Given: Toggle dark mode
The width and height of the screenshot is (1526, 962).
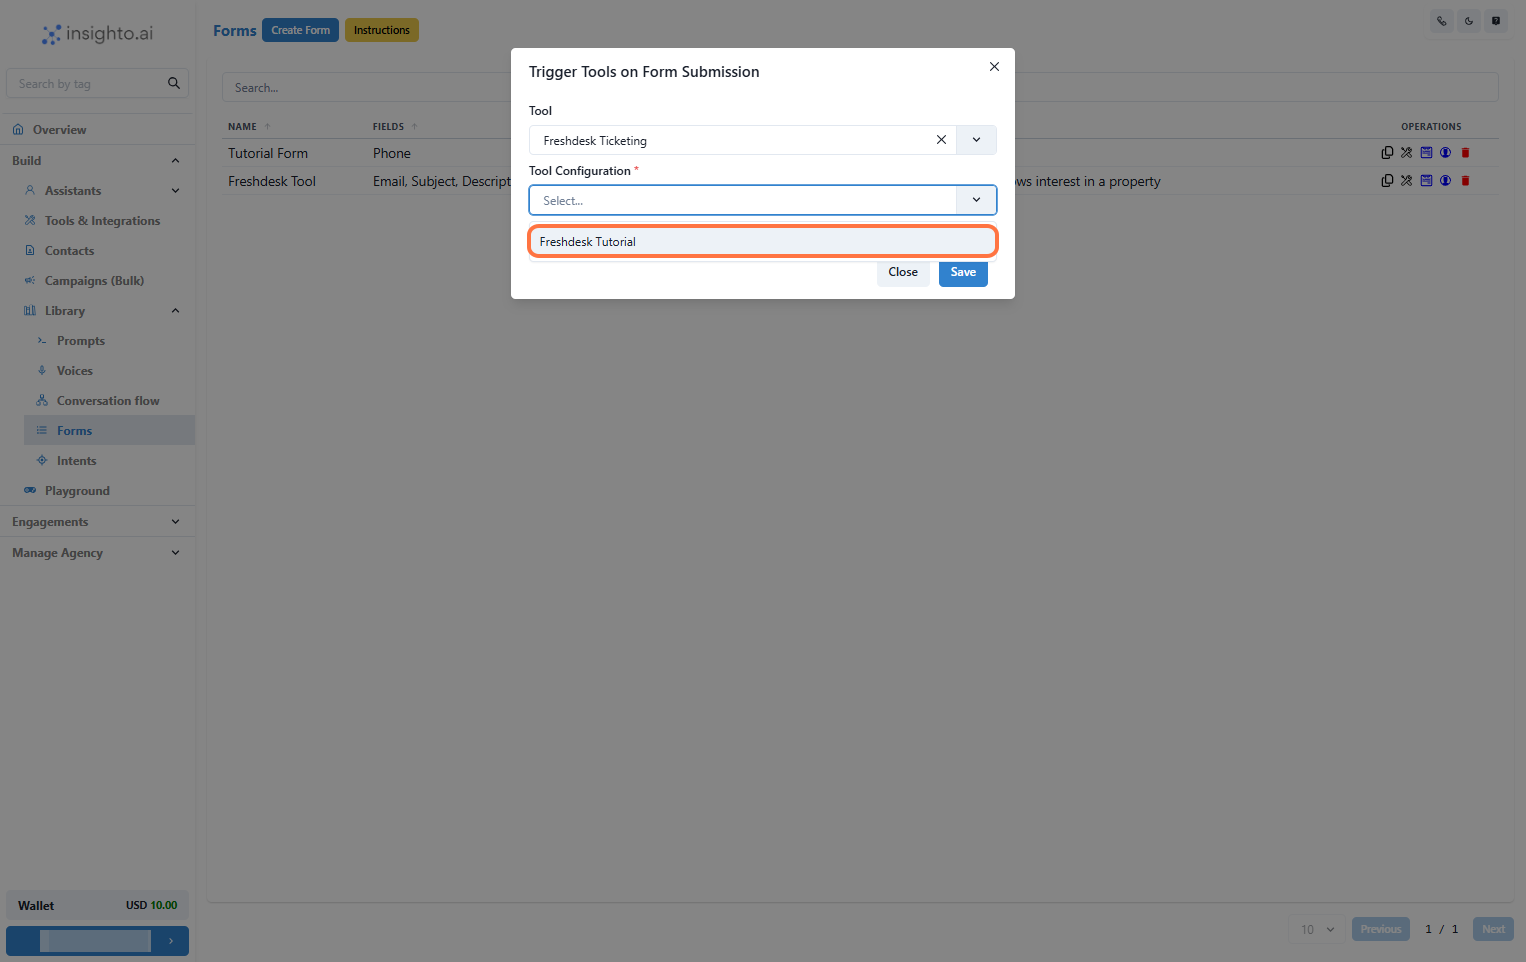Looking at the screenshot, I should click(1468, 20).
